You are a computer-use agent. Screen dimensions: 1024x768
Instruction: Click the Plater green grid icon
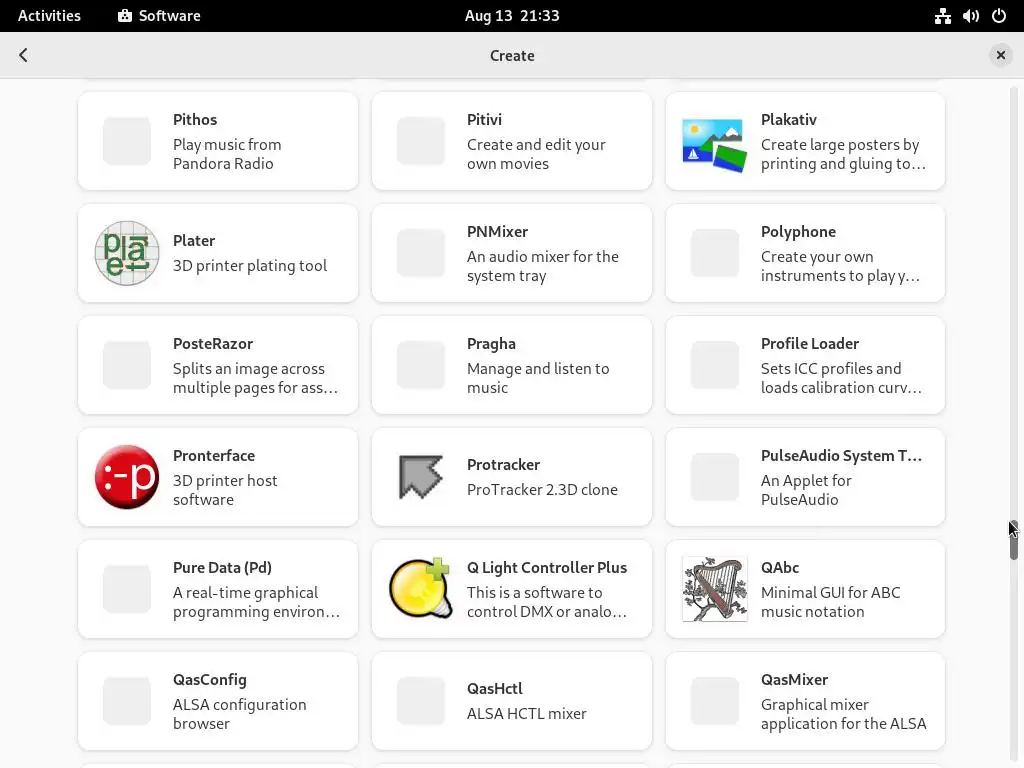(127, 254)
